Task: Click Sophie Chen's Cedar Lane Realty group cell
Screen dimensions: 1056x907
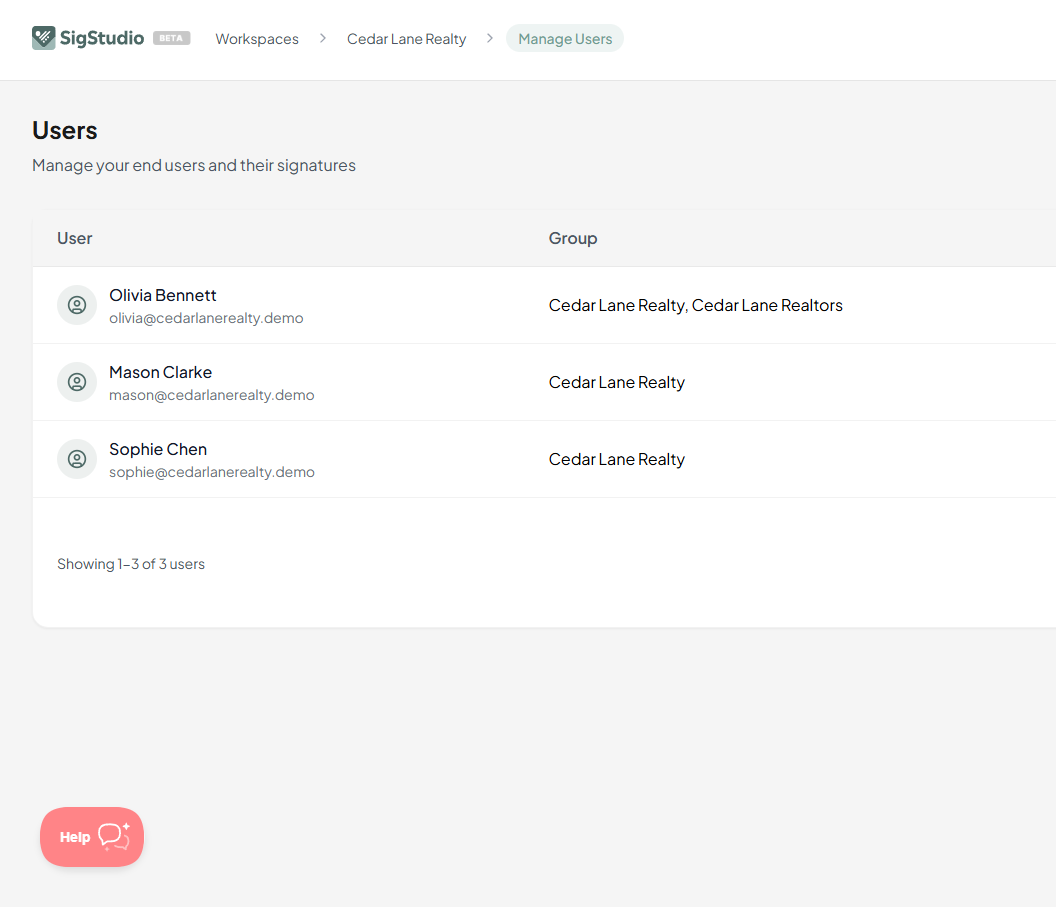Action: click(617, 459)
